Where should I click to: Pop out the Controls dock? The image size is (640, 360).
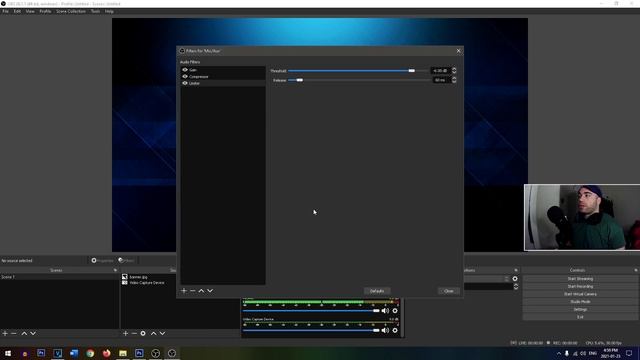coord(636,270)
